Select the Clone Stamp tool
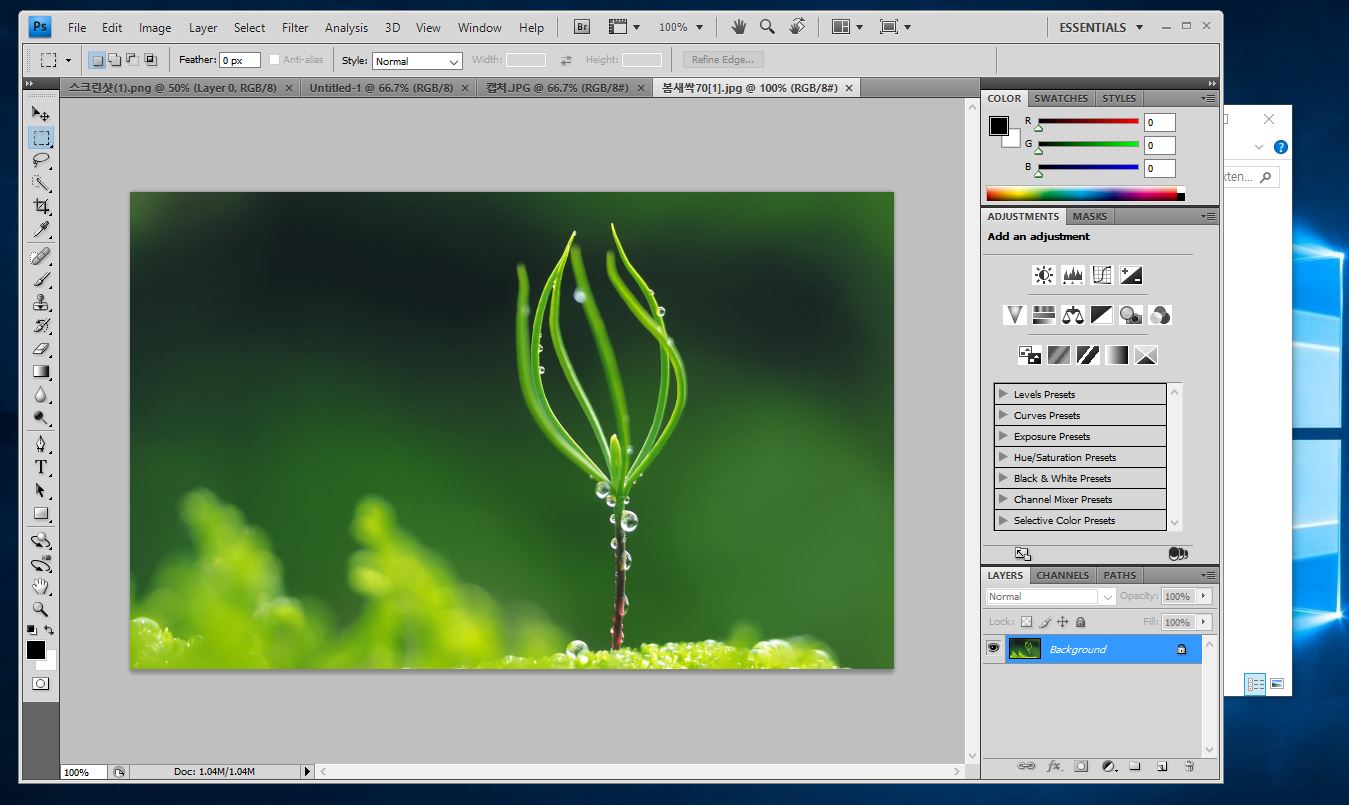This screenshot has width=1349, height=805. 41,303
